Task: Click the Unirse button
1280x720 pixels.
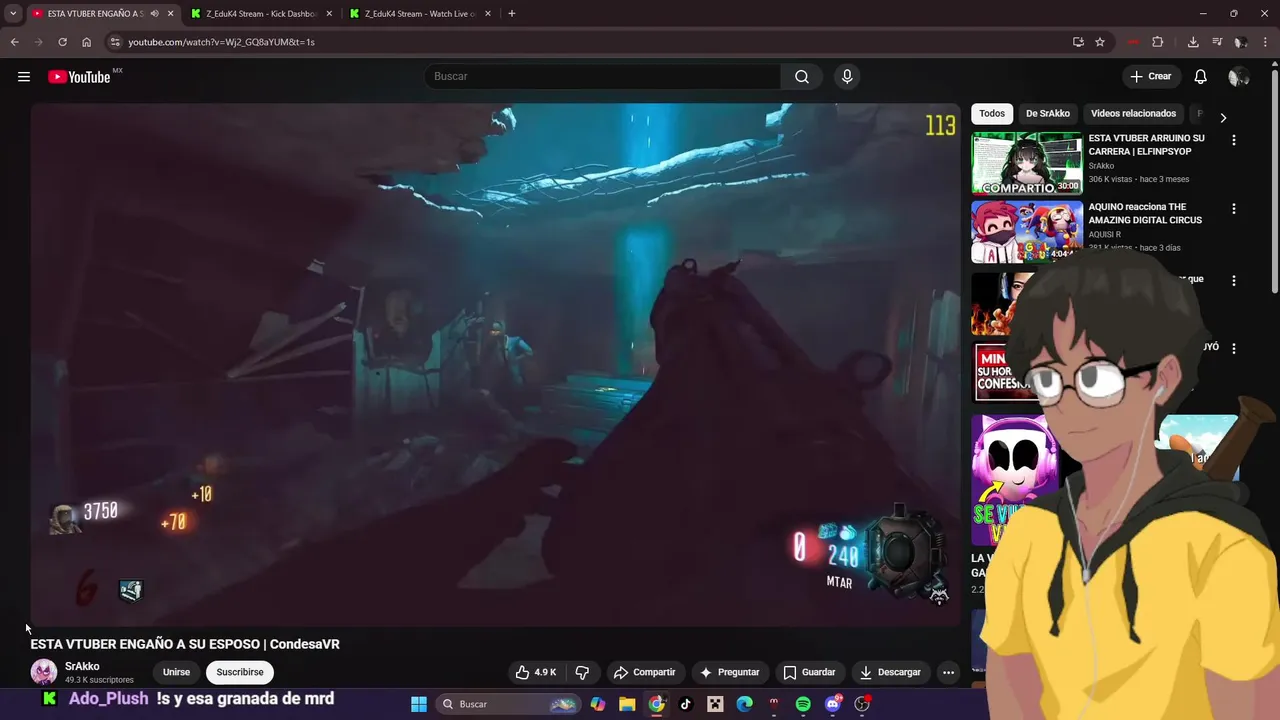Action: (x=176, y=672)
